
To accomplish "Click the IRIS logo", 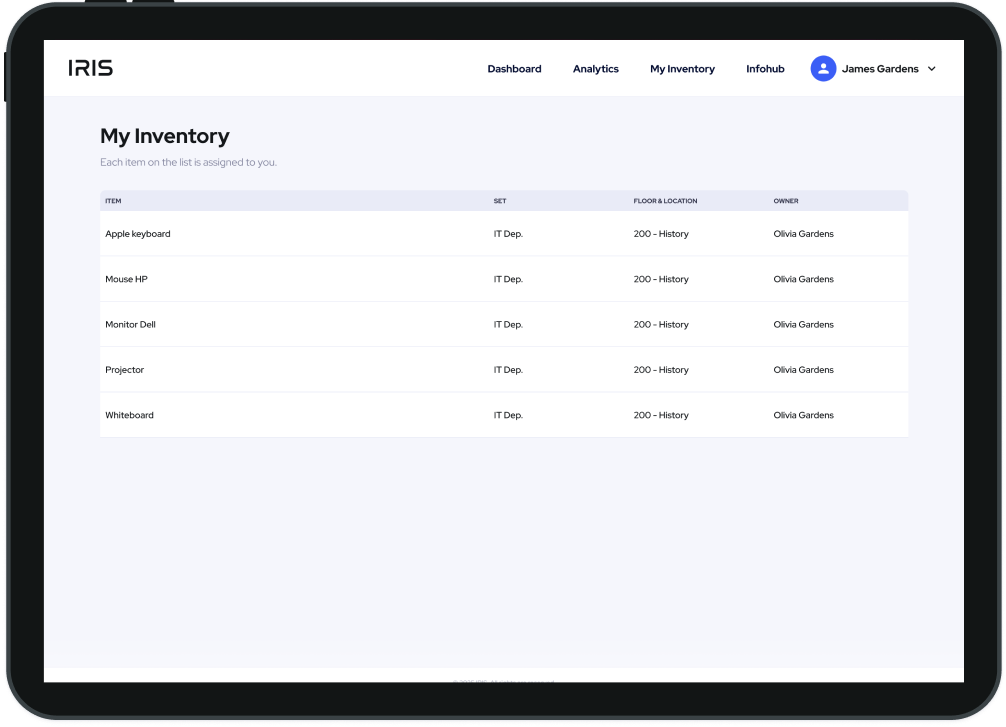I will tap(91, 67).
